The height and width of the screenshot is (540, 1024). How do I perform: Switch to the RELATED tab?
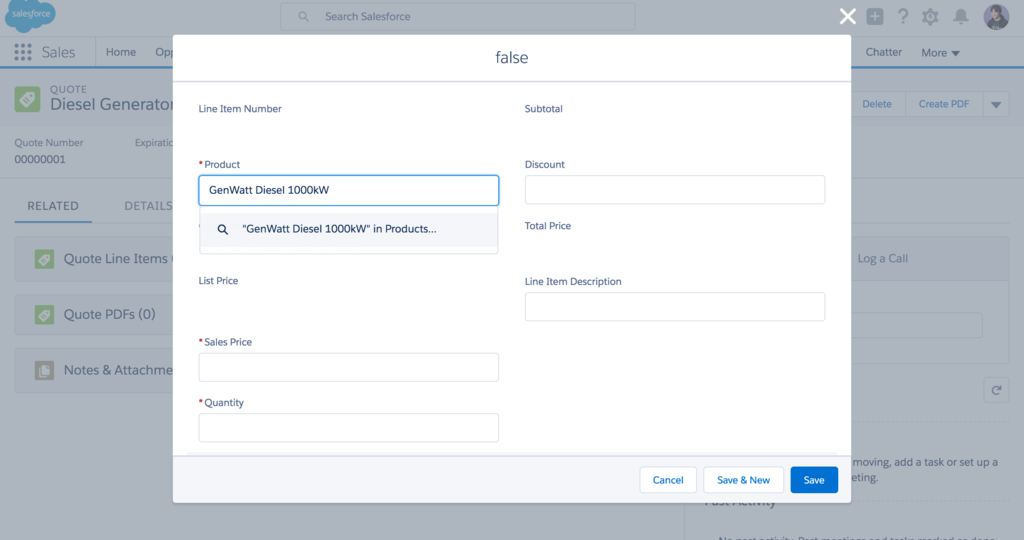(x=53, y=206)
